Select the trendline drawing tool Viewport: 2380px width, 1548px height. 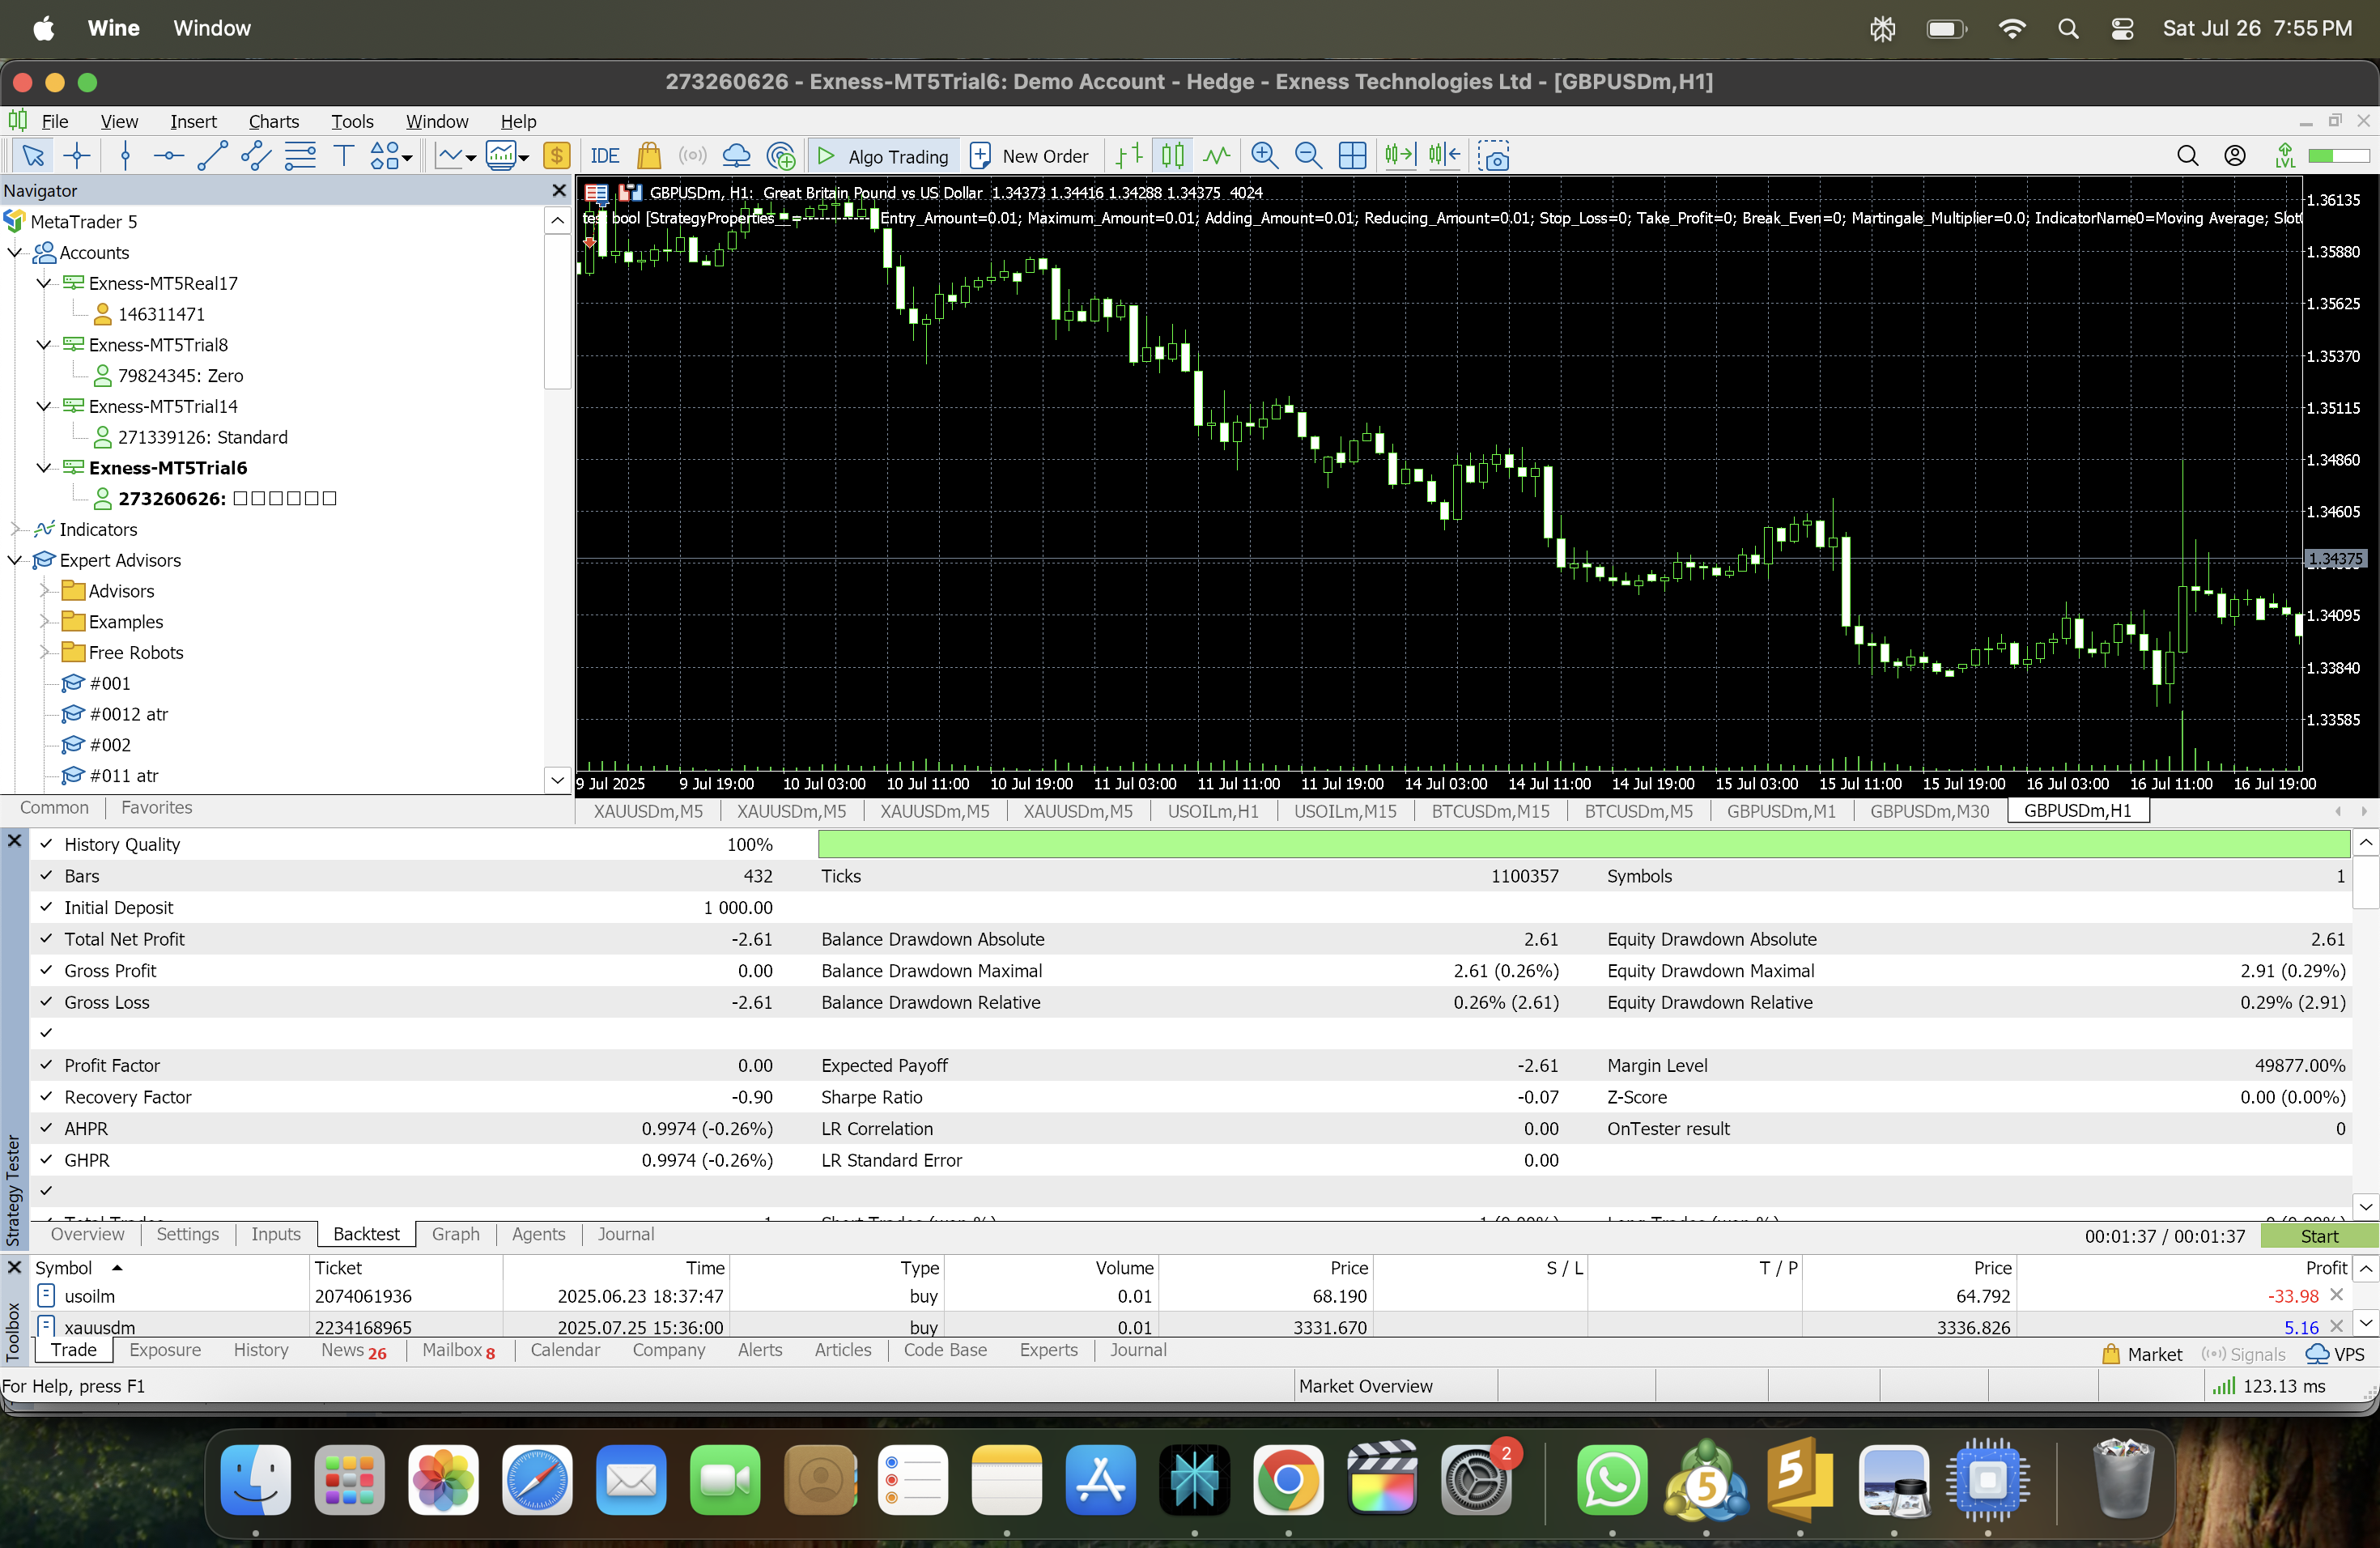click(x=212, y=156)
